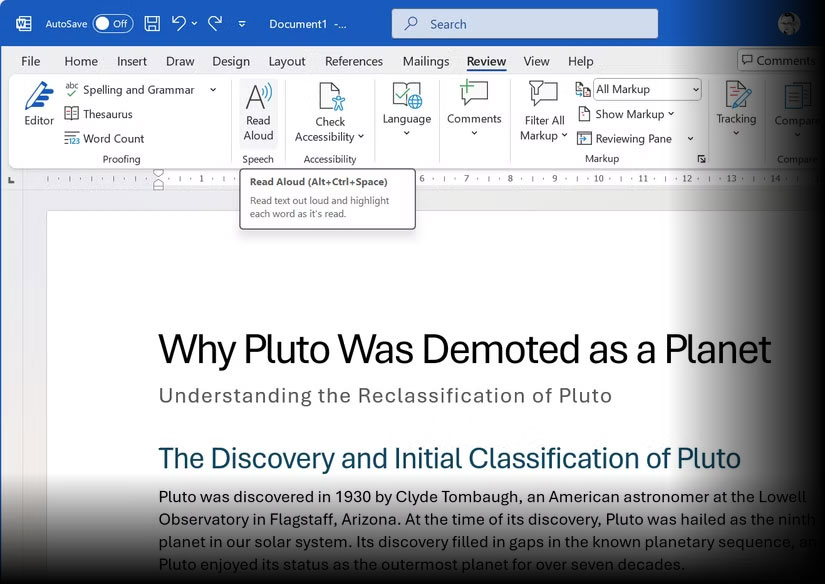Click the Comments button at top right
This screenshot has width=825, height=584.
coord(778,61)
